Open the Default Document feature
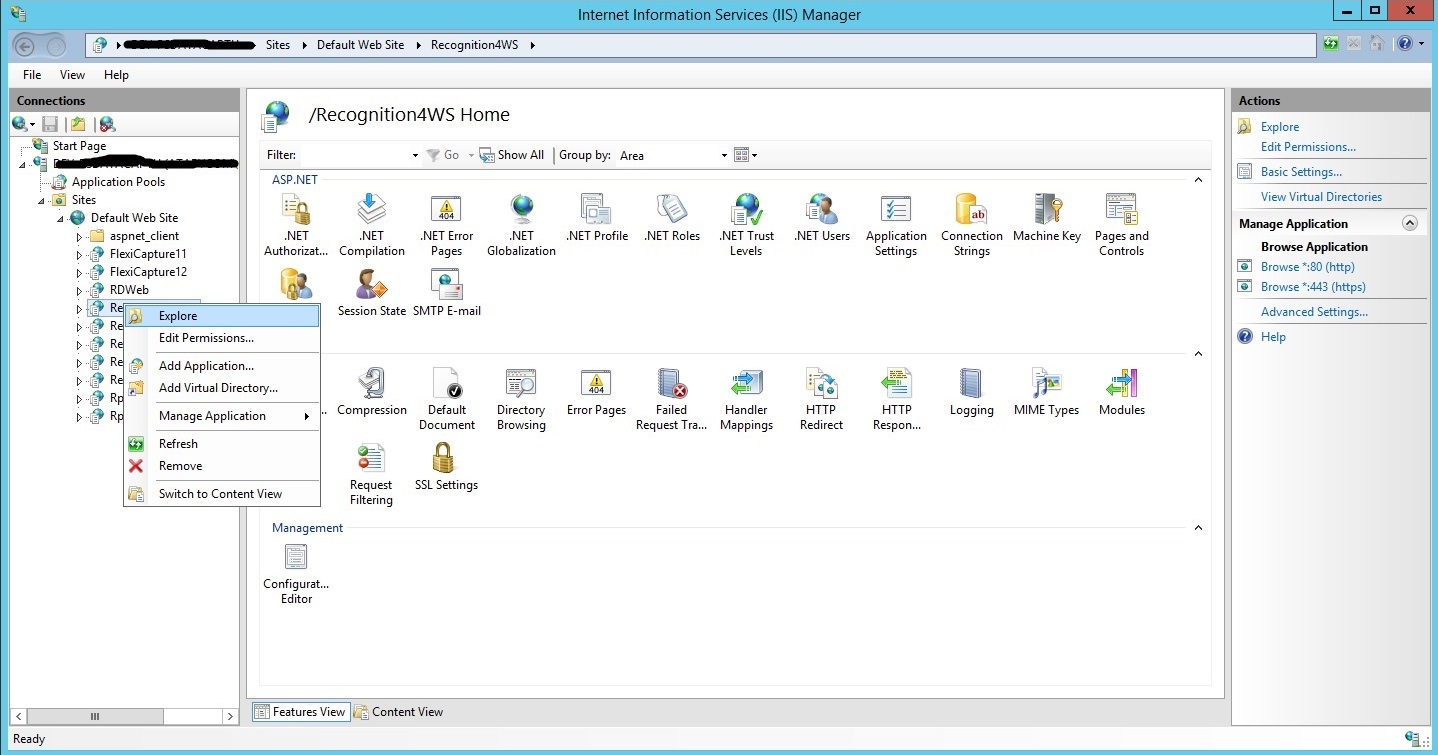 [446, 399]
